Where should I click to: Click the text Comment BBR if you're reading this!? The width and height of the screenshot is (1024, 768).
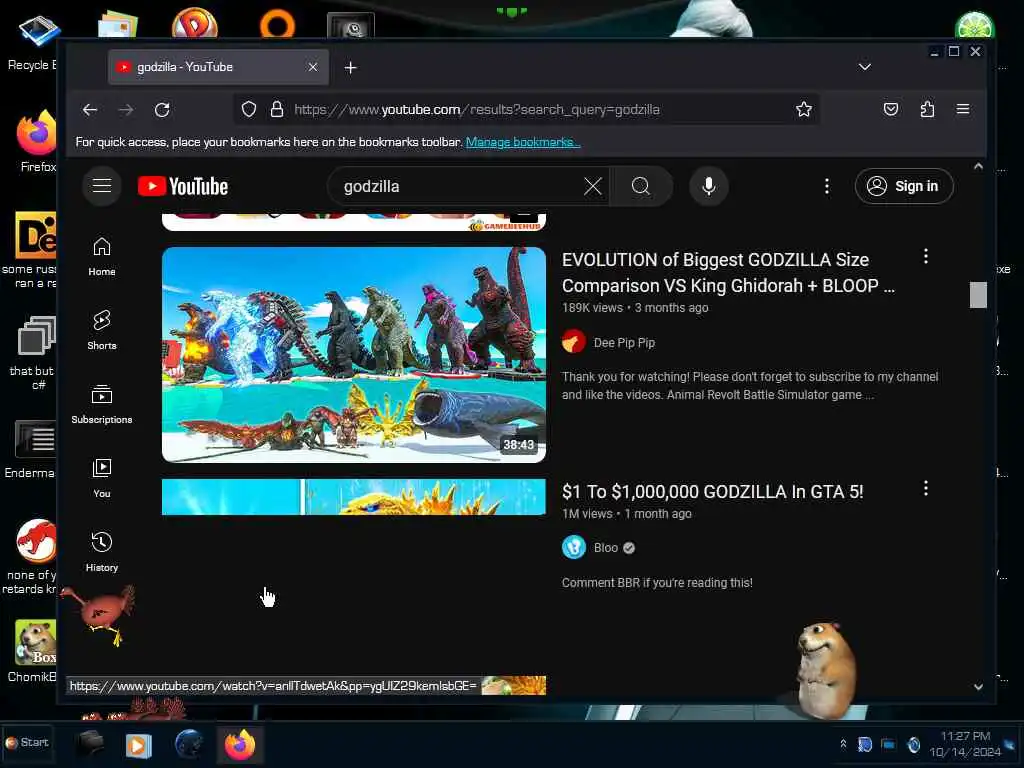tap(657, 583)
